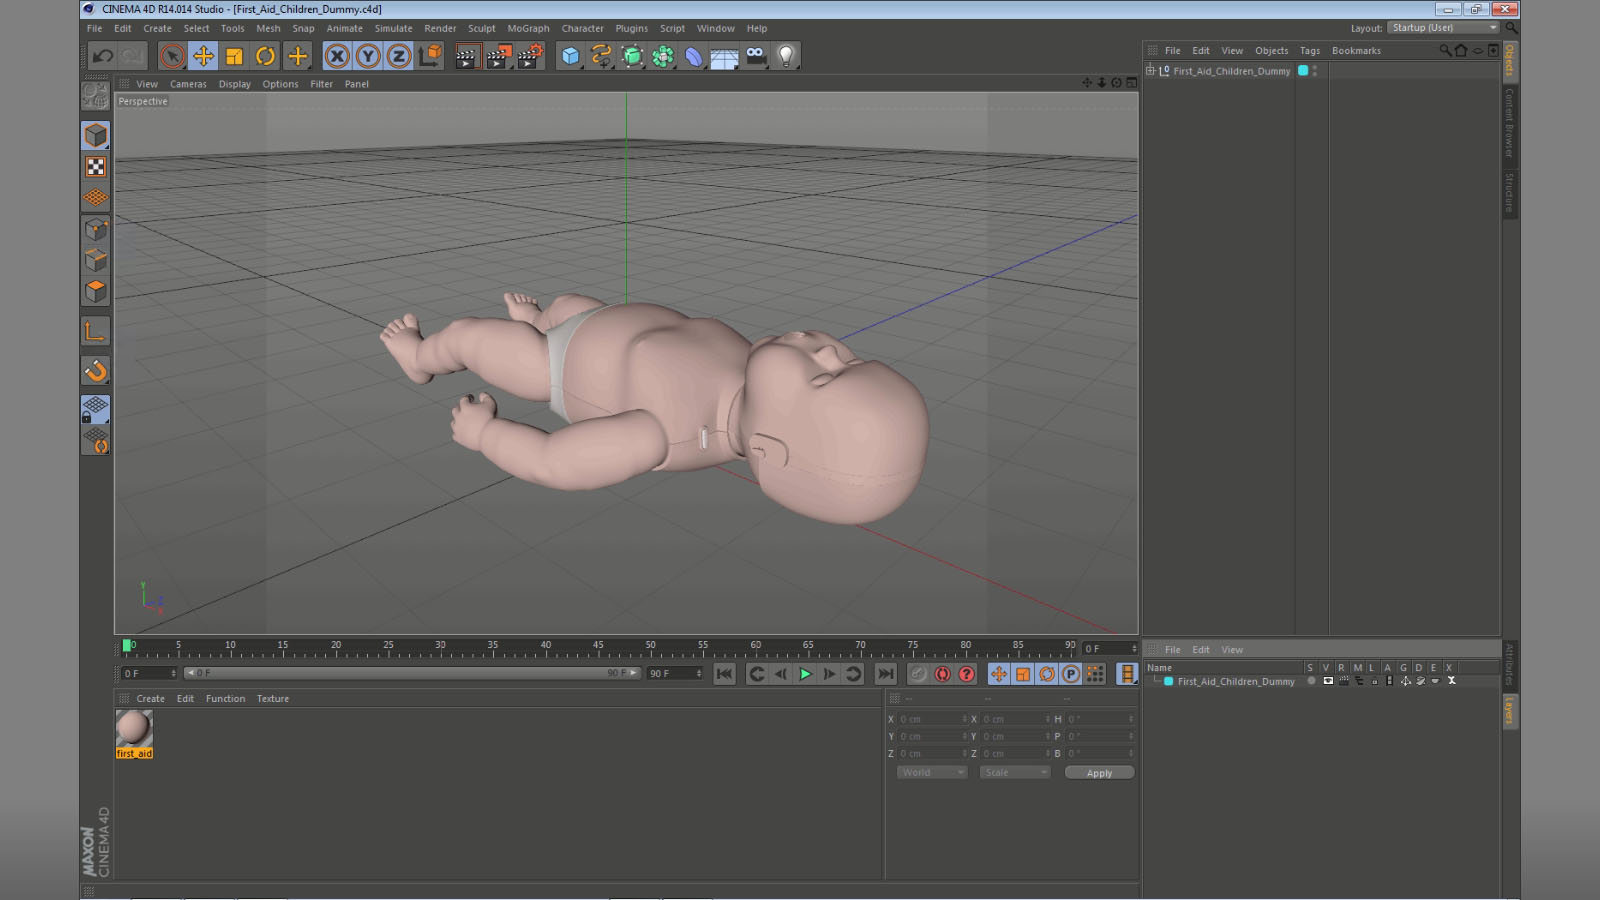The image size is (1600, 900).
Task: Add a Cube primitive object
Action: click(570, 56)
